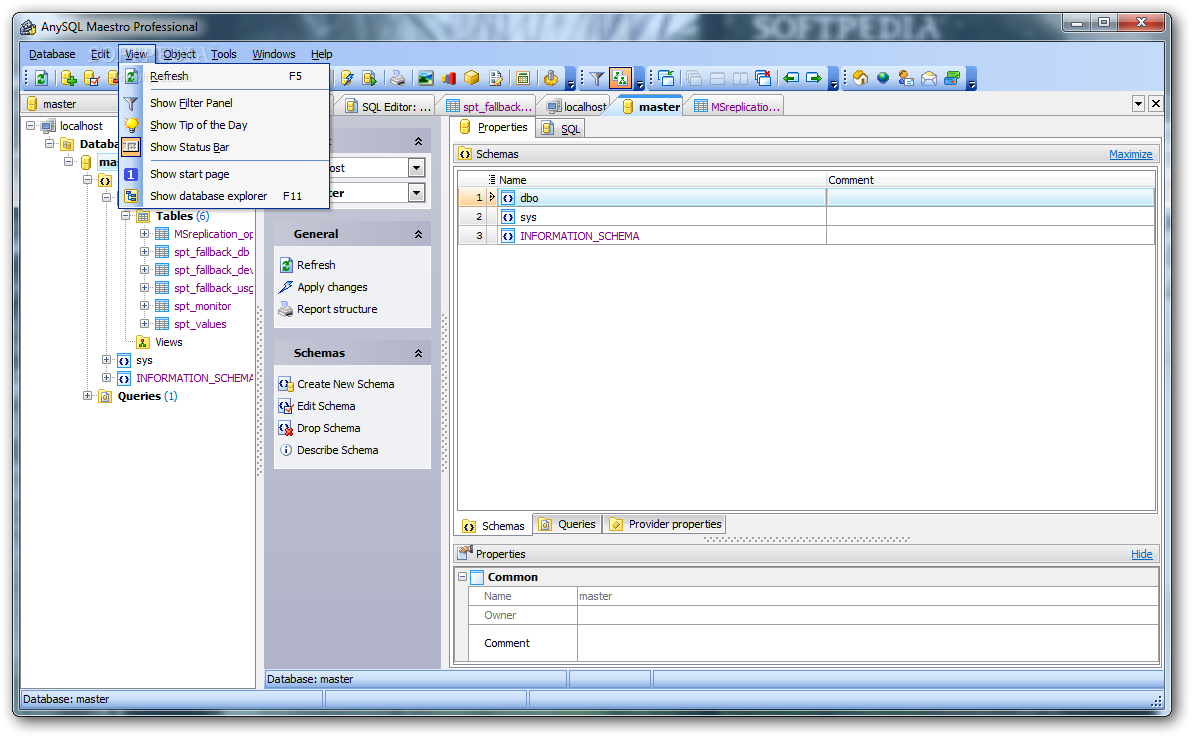Viewport: 1192px width, 737px height.
Task: Open the first combo box dropdown arrow
Action: [417, 168]
